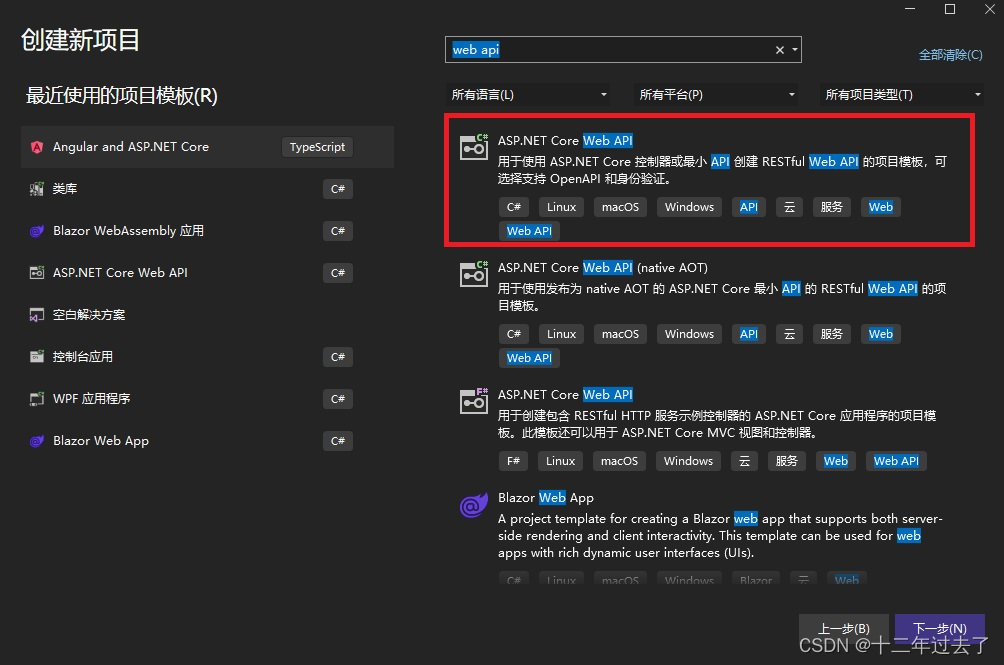Screen dimensions: 1004x665
Task: Click the 全部清除 link
Action: (x=949, y=55)
